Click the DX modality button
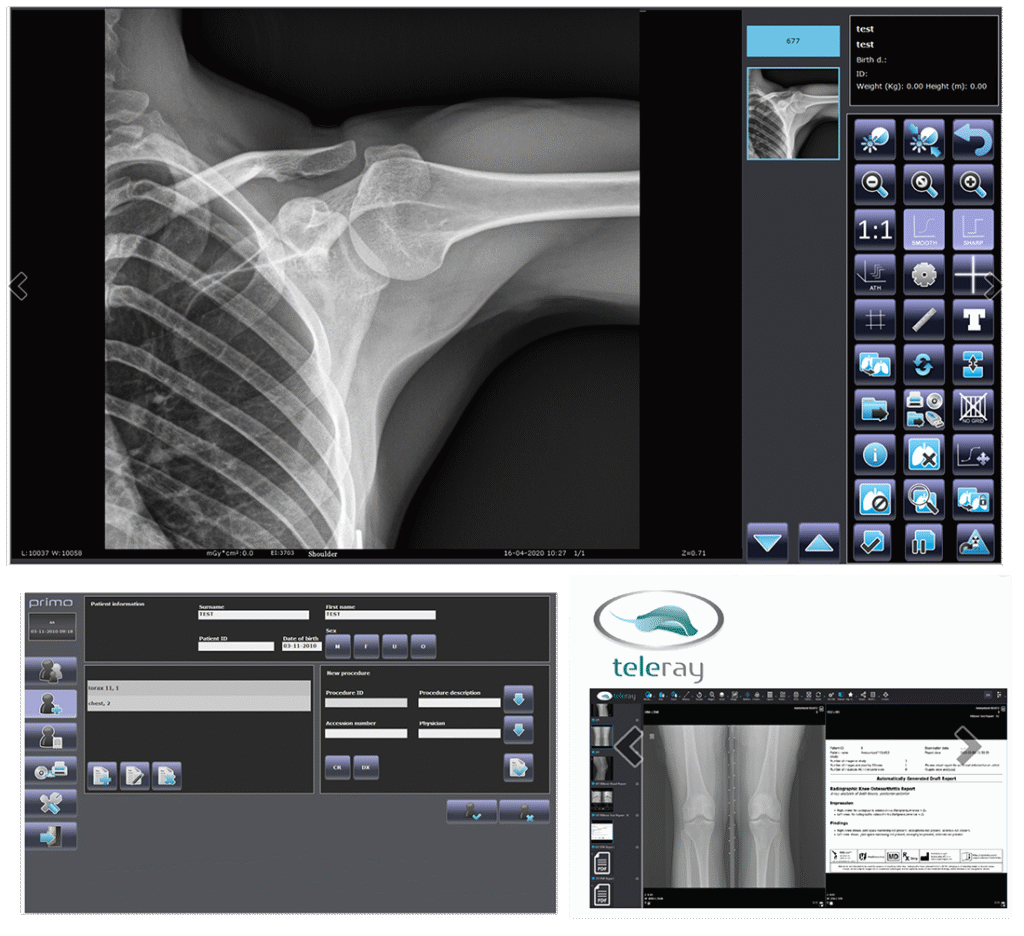This screenshot has width=1024, height=936. [x=366, y=768]
